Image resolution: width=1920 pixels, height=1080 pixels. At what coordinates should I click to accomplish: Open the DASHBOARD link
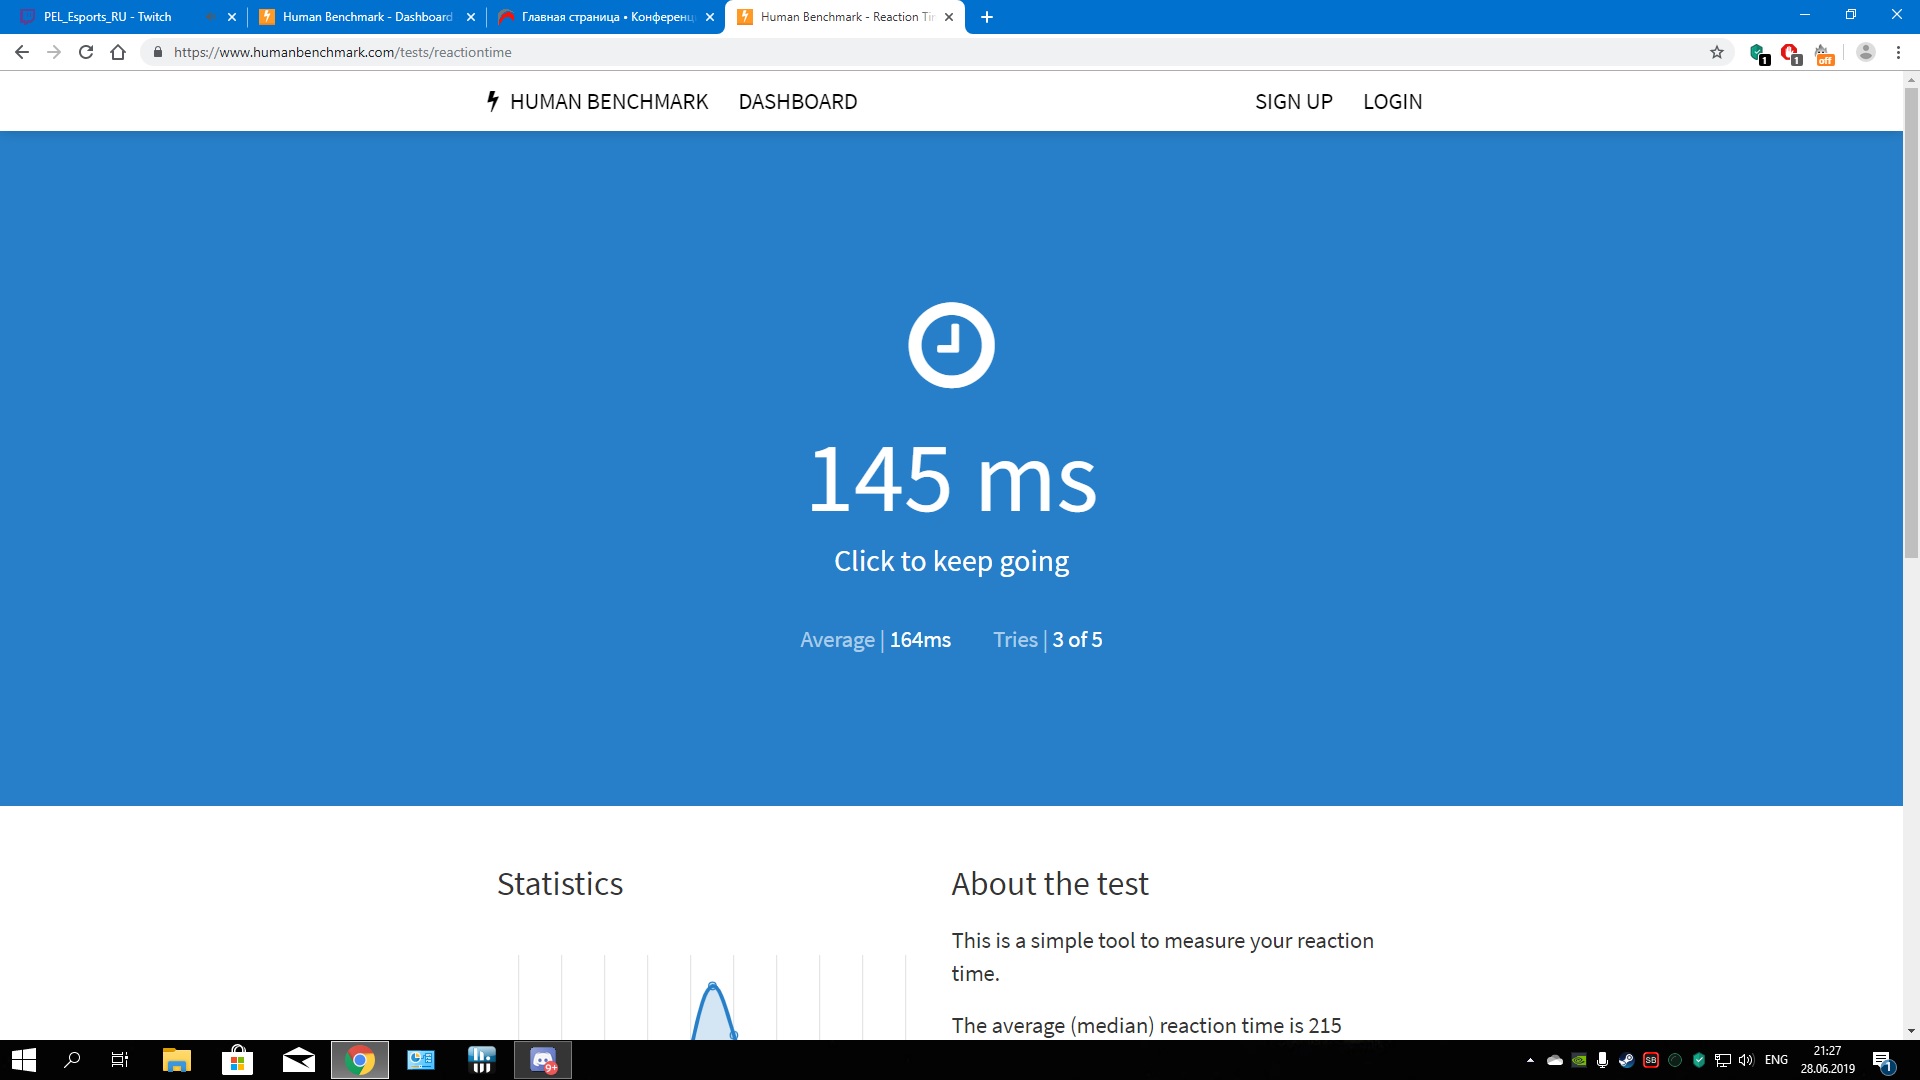pos(797,102)
